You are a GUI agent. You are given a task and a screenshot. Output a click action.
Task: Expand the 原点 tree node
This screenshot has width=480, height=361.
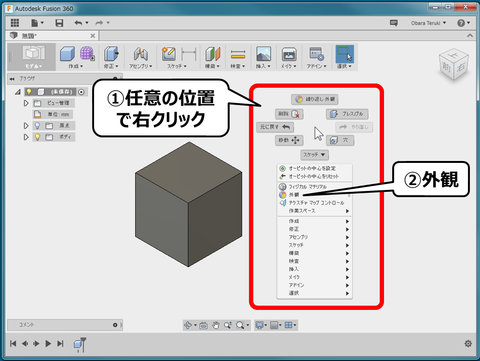[26, 126]
